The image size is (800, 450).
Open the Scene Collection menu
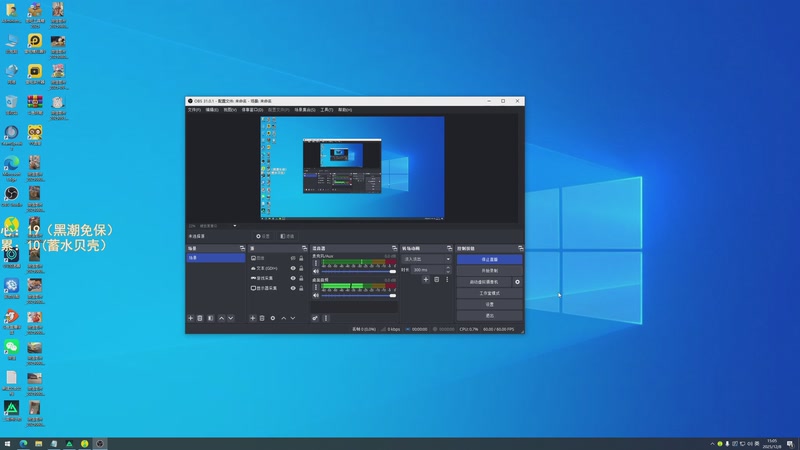(305, 110)
